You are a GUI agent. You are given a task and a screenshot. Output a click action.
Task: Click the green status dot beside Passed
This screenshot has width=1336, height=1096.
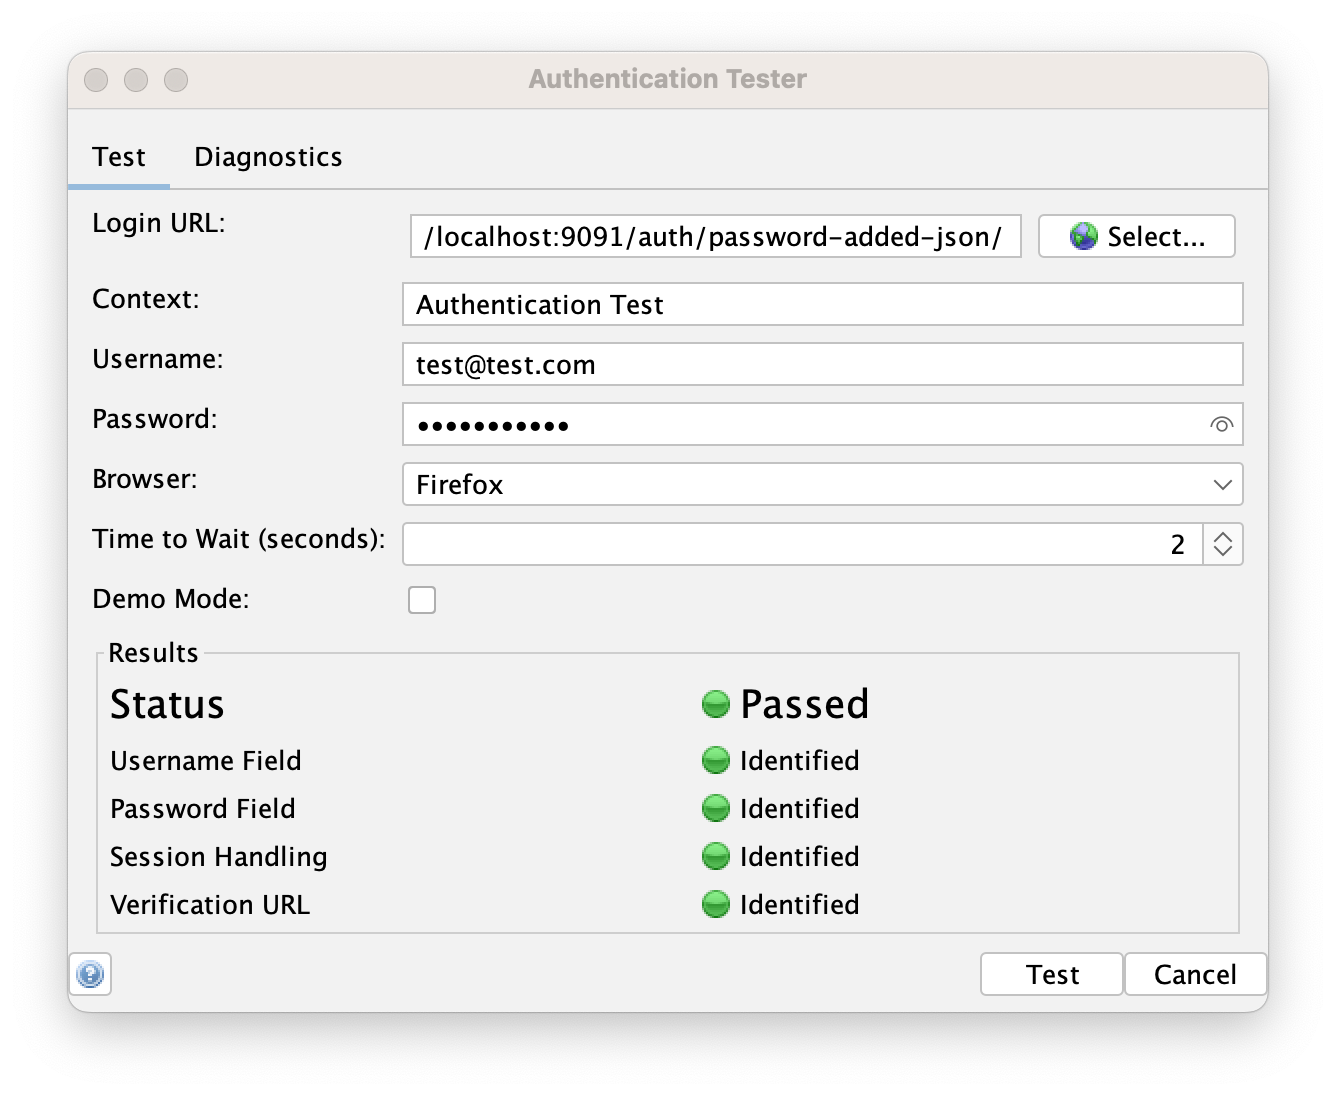click(x=714, y=704)
